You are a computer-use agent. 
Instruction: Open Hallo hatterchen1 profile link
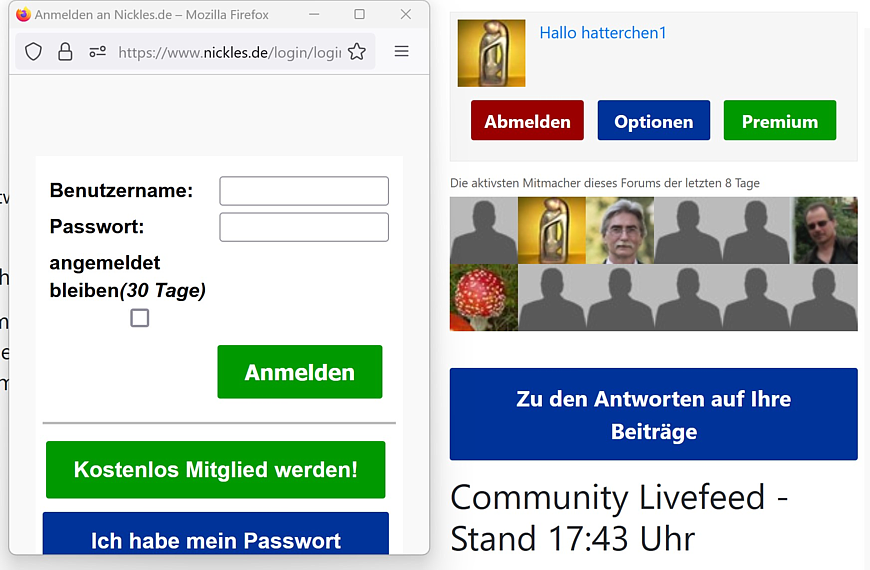[603, 33]
